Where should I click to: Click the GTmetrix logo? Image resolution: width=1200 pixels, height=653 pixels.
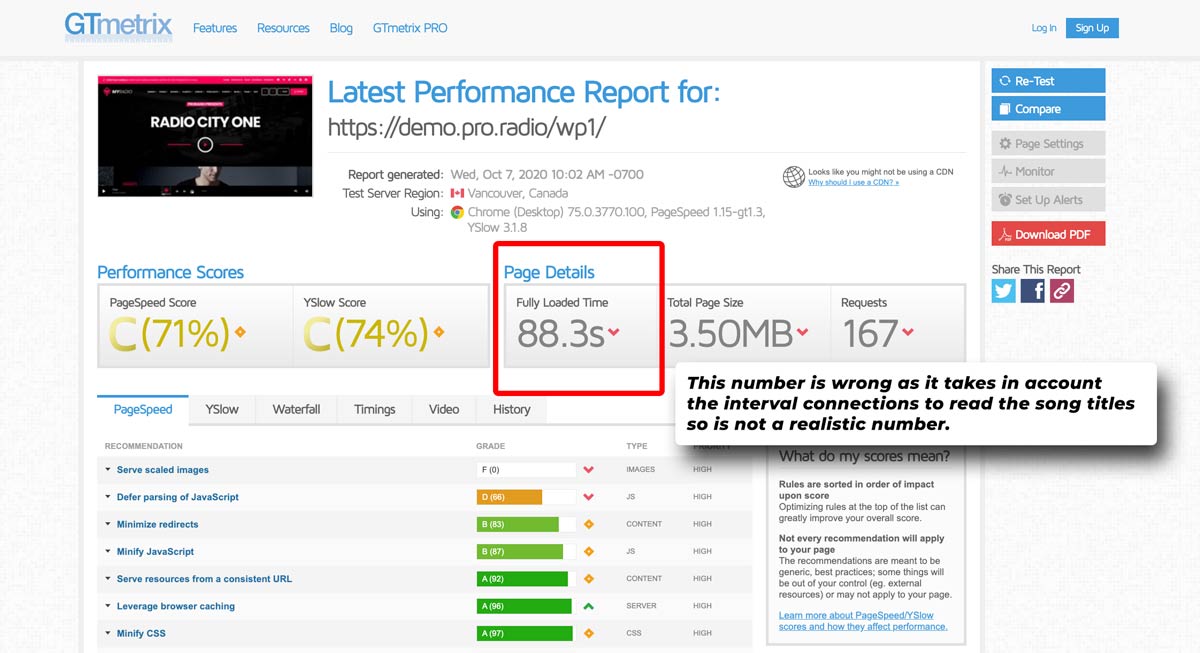point(118,27)
